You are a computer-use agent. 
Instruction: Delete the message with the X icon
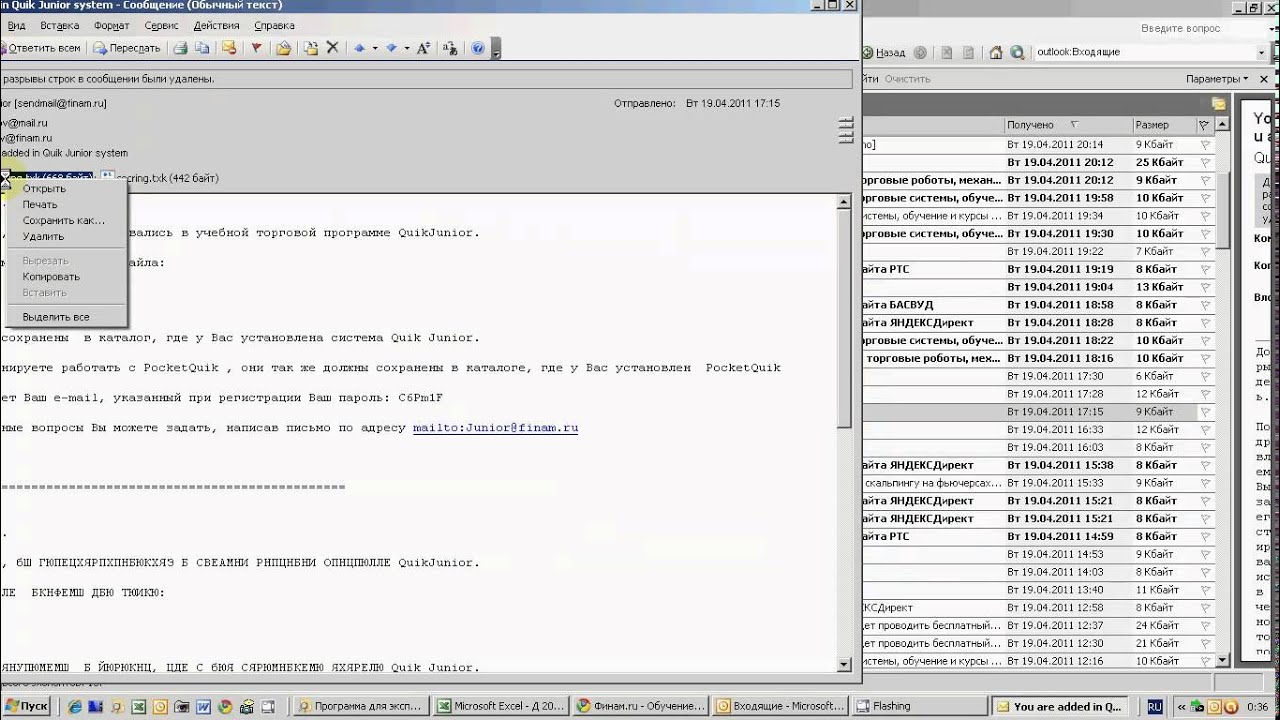(x=332, y=48)
